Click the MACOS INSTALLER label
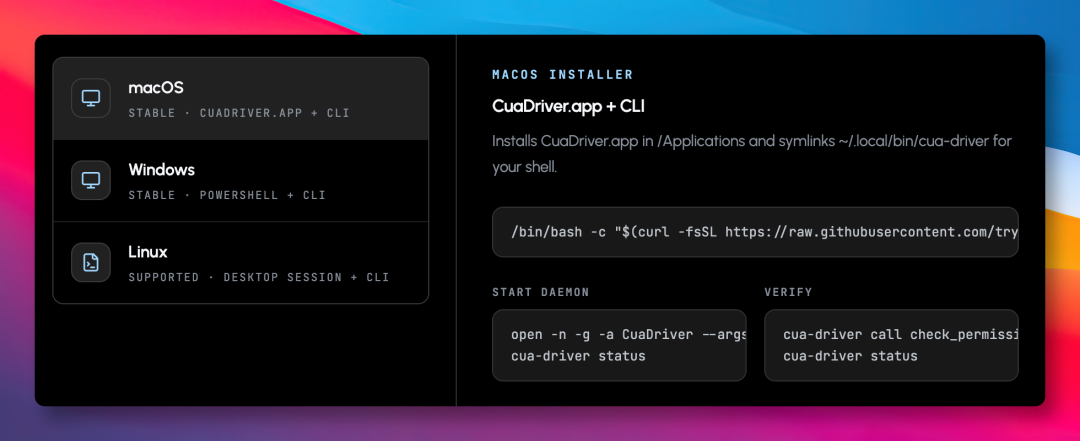The height and width of the screenshot is (441, 1080). 563,74
